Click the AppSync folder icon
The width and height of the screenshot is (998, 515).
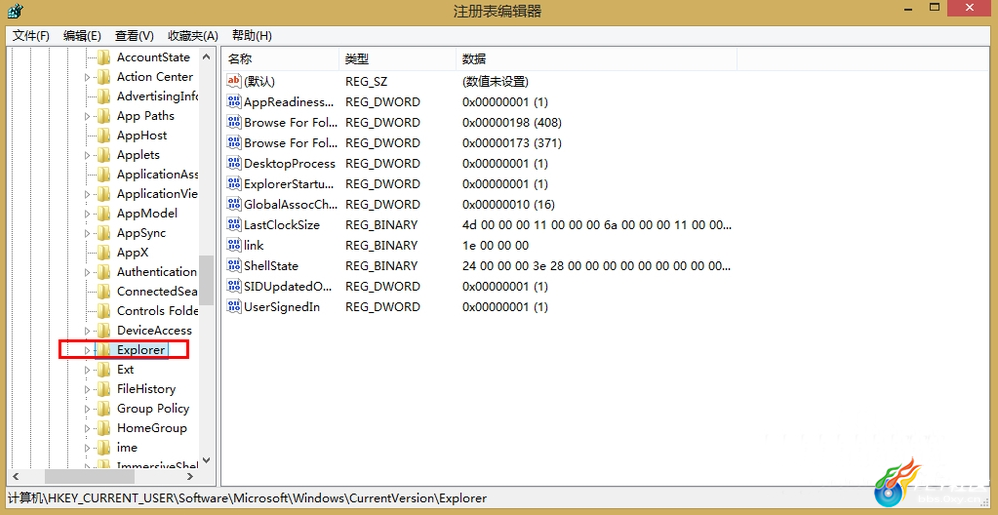pos(103,233)
